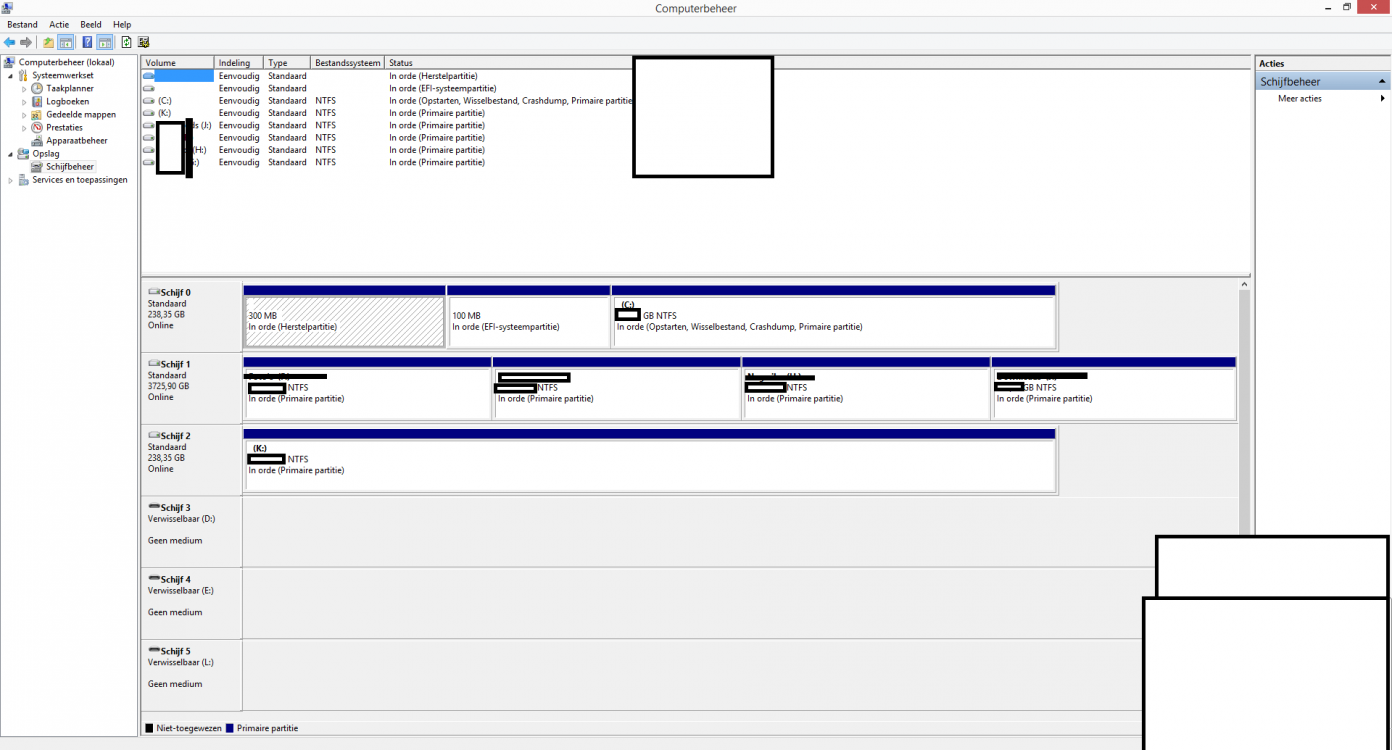Screen dimensions: 1392x750
Task: Click the Computerbeheer title bar app icon
Action: 8,7
